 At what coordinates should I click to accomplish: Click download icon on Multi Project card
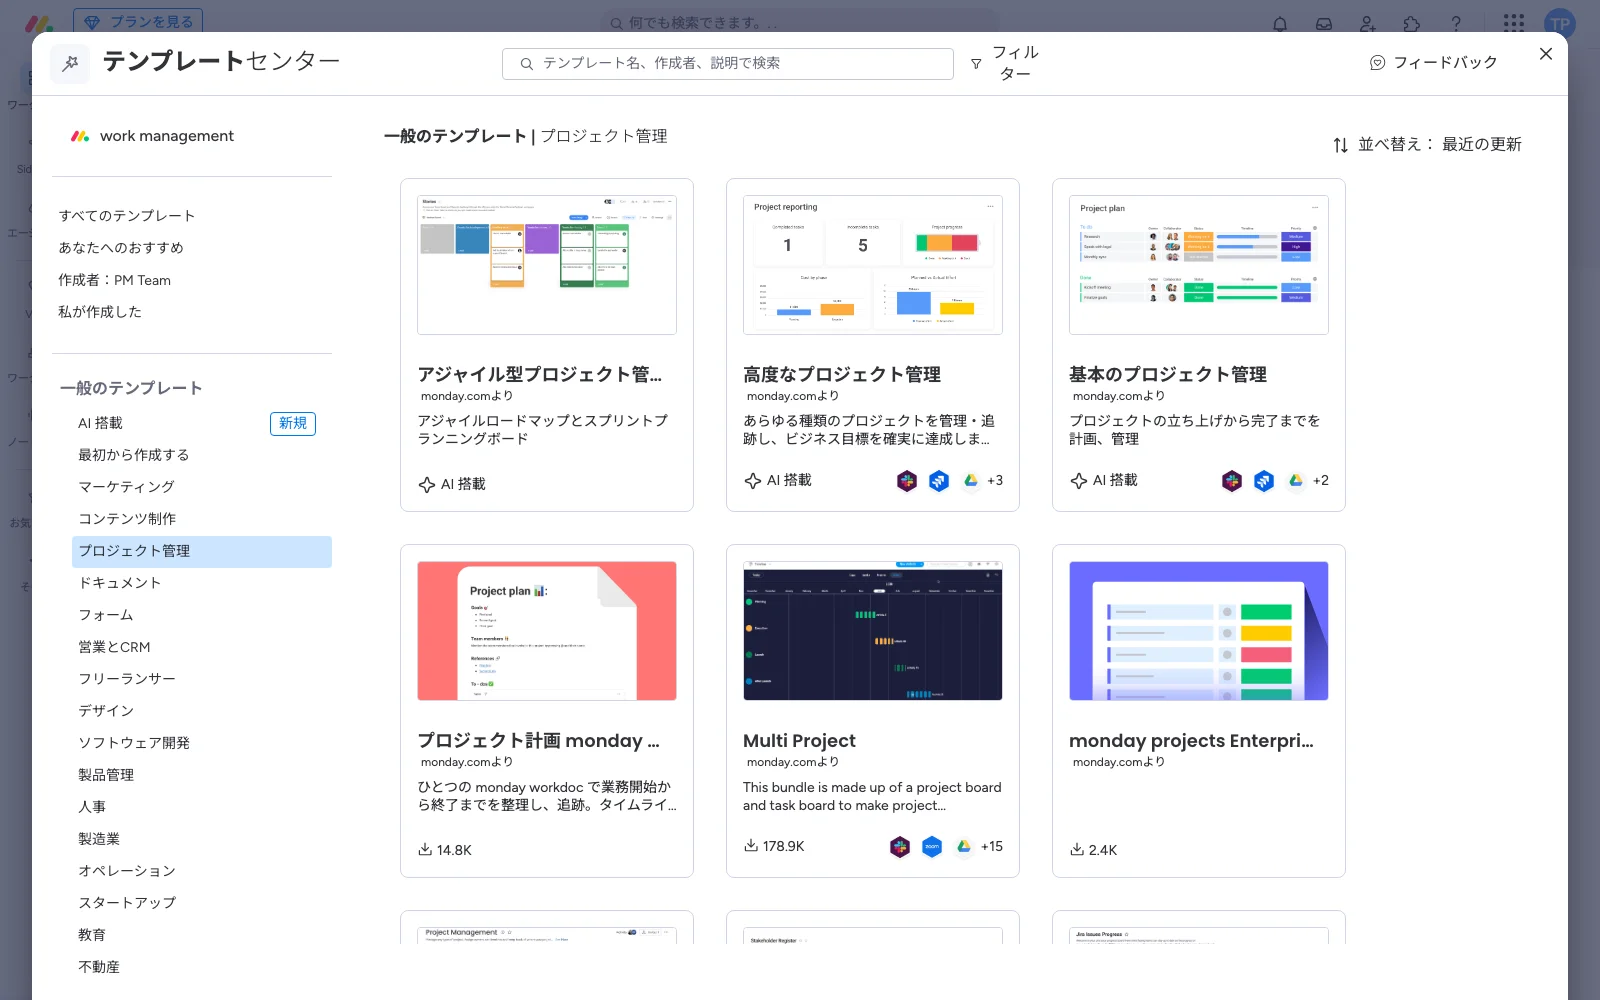coord(751,846)
